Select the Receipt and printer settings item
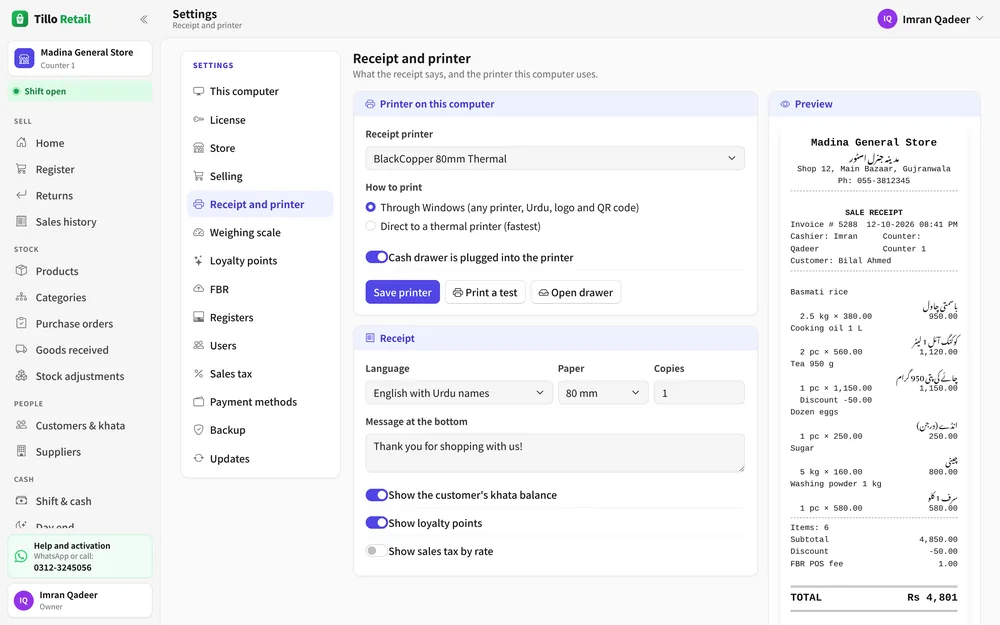Viewport: 1000px width, 625px height. [x=260, y=204]
